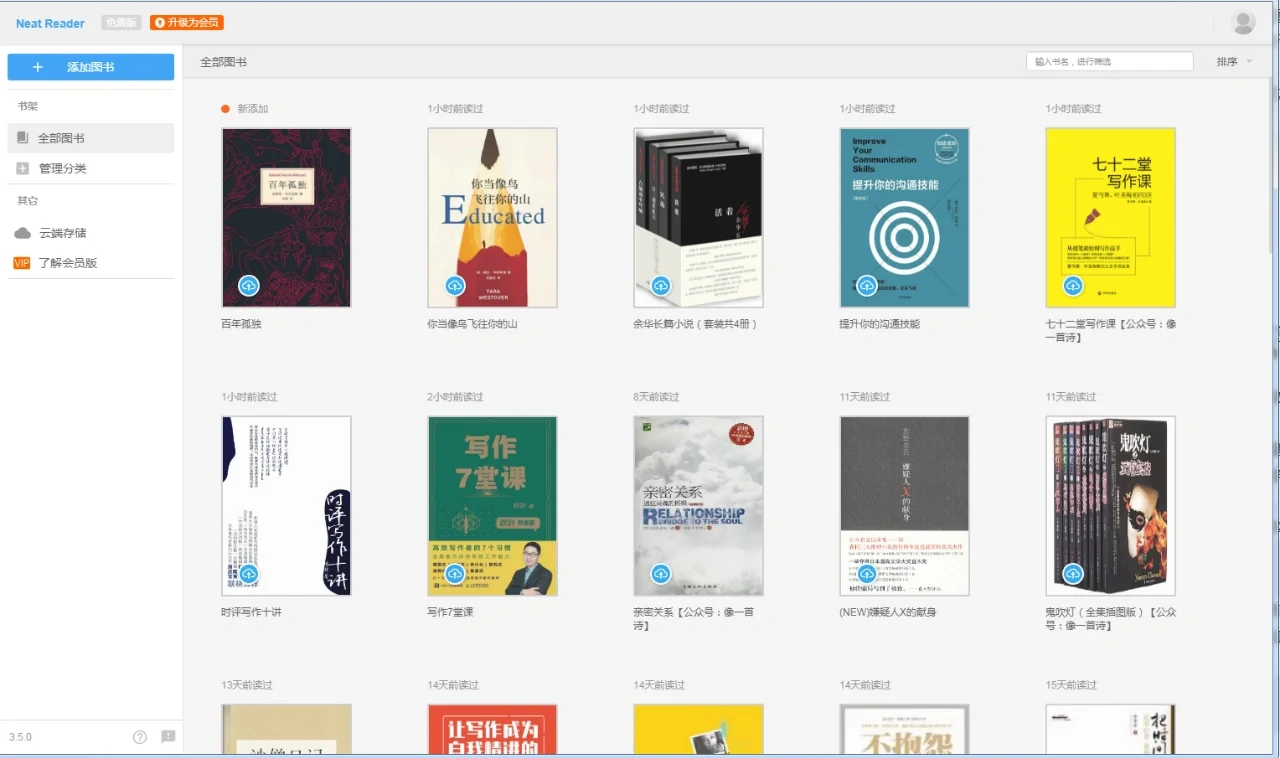Click the title 七十二堂写作课【公众号：像一首诗】
1280x758 pixels.
pyautogui.click(x=1111, y=331)
